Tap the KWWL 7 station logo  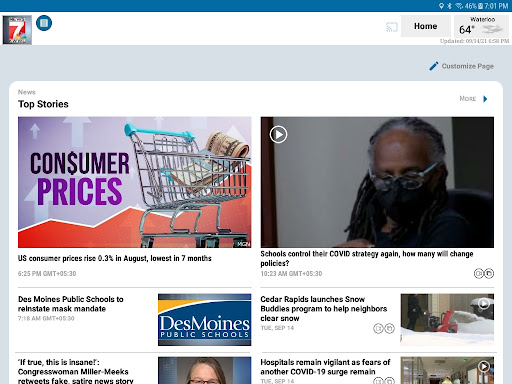pyautogui.click(x=17, y=30)
